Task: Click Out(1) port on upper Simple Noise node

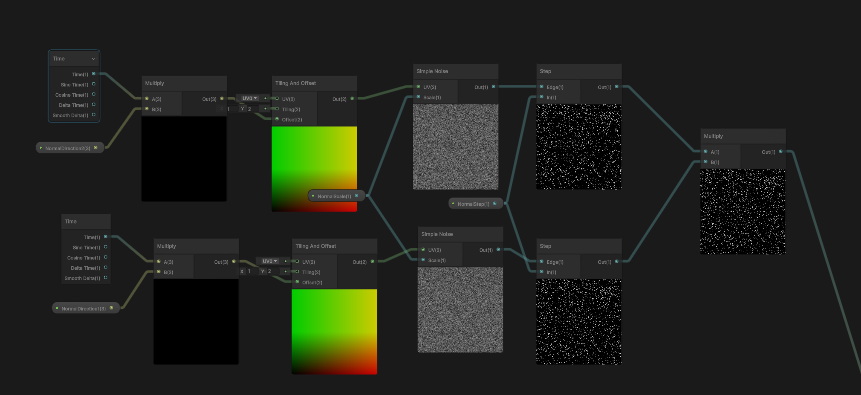Action: (494, 87)
